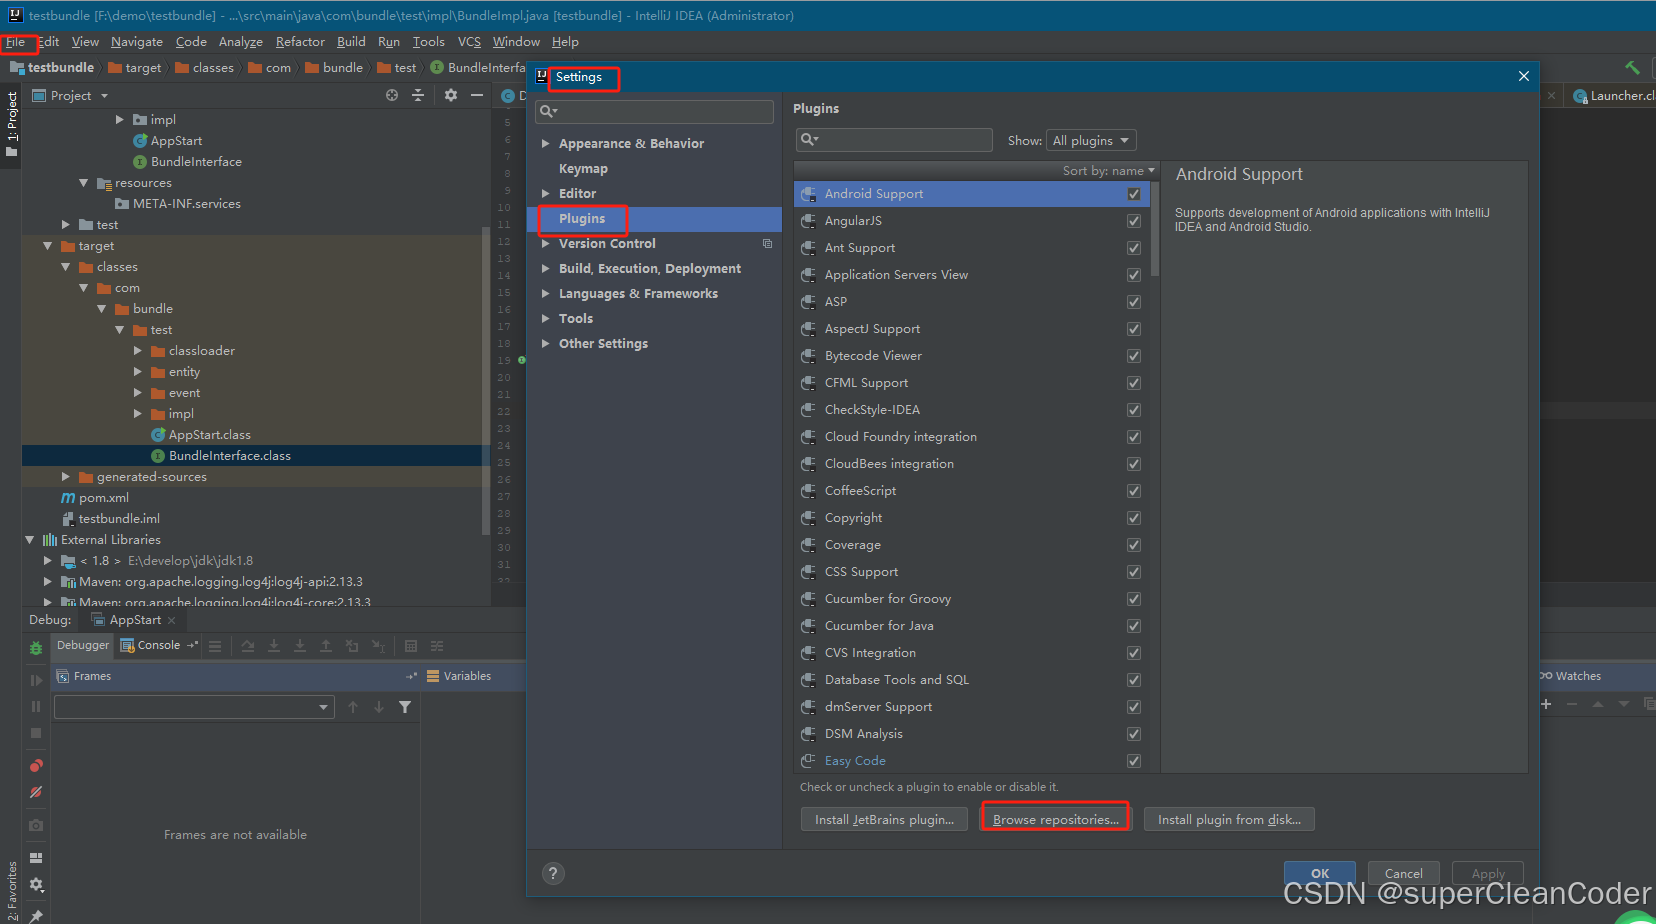The width and height of the screenshot is (1656, 924).
Task: Click the green Build hammer icon
Action: click(x=1632, y=67)
